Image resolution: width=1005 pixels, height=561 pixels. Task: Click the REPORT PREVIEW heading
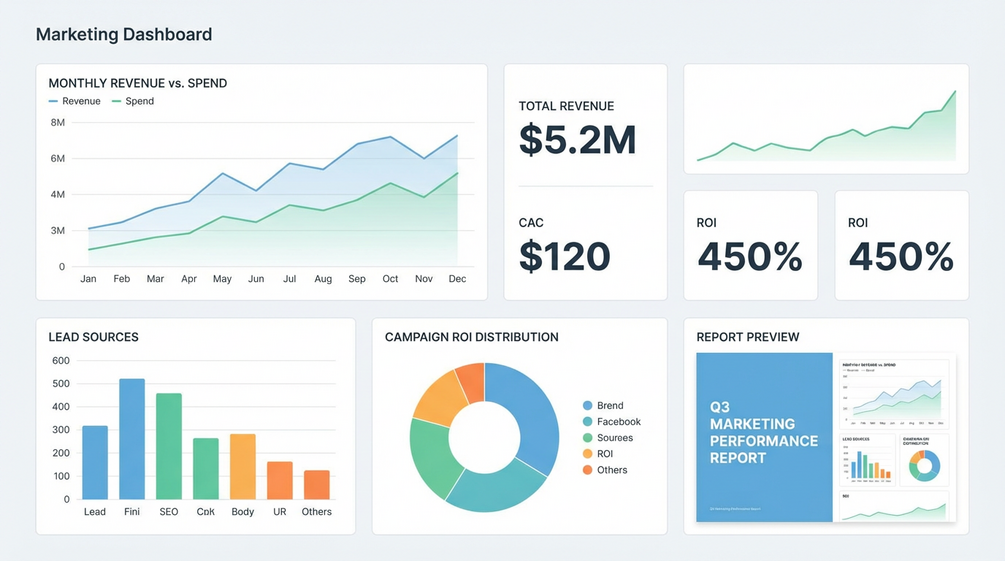[748, 337]
